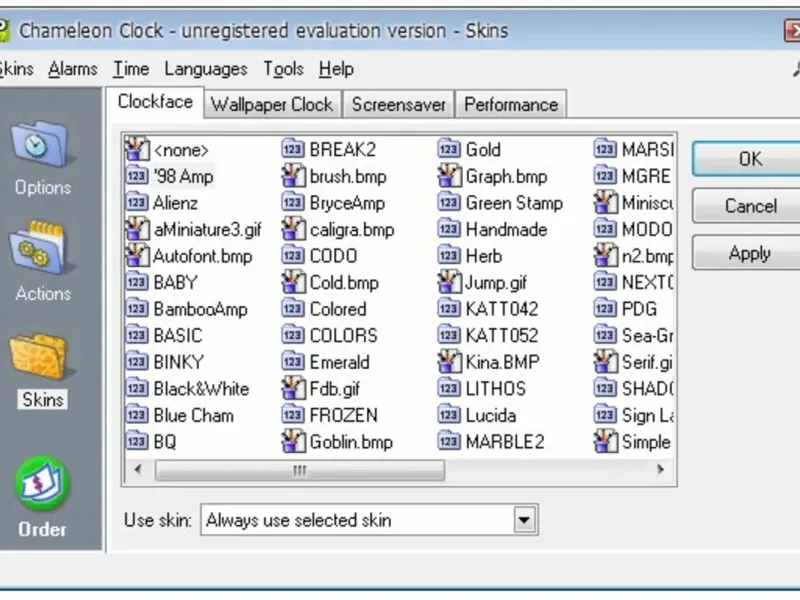Open the Alarms menu
The height and width of the screenshot is (600, 800).
(73, 69)
